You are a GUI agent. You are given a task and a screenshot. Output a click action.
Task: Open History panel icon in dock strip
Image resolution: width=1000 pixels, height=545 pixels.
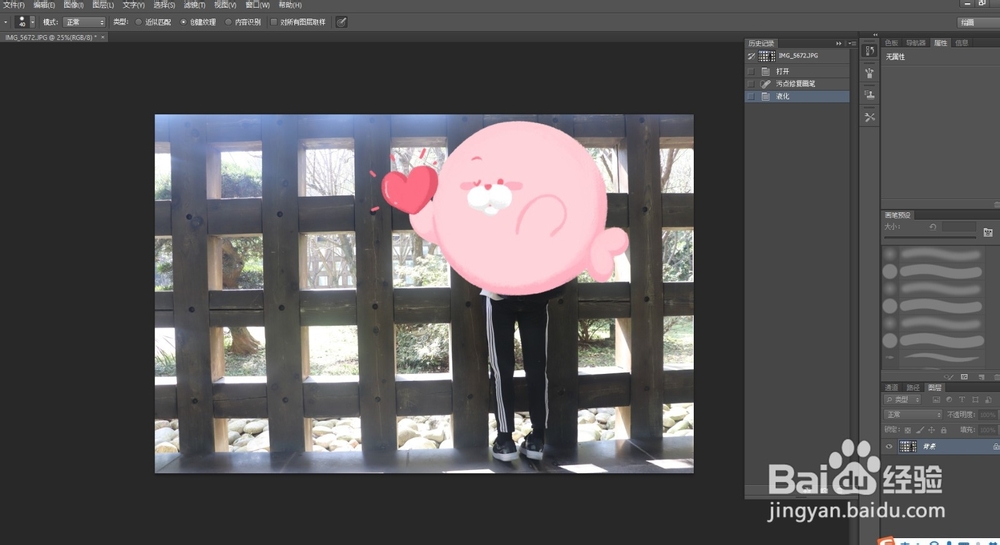click(x=869, y=51)
